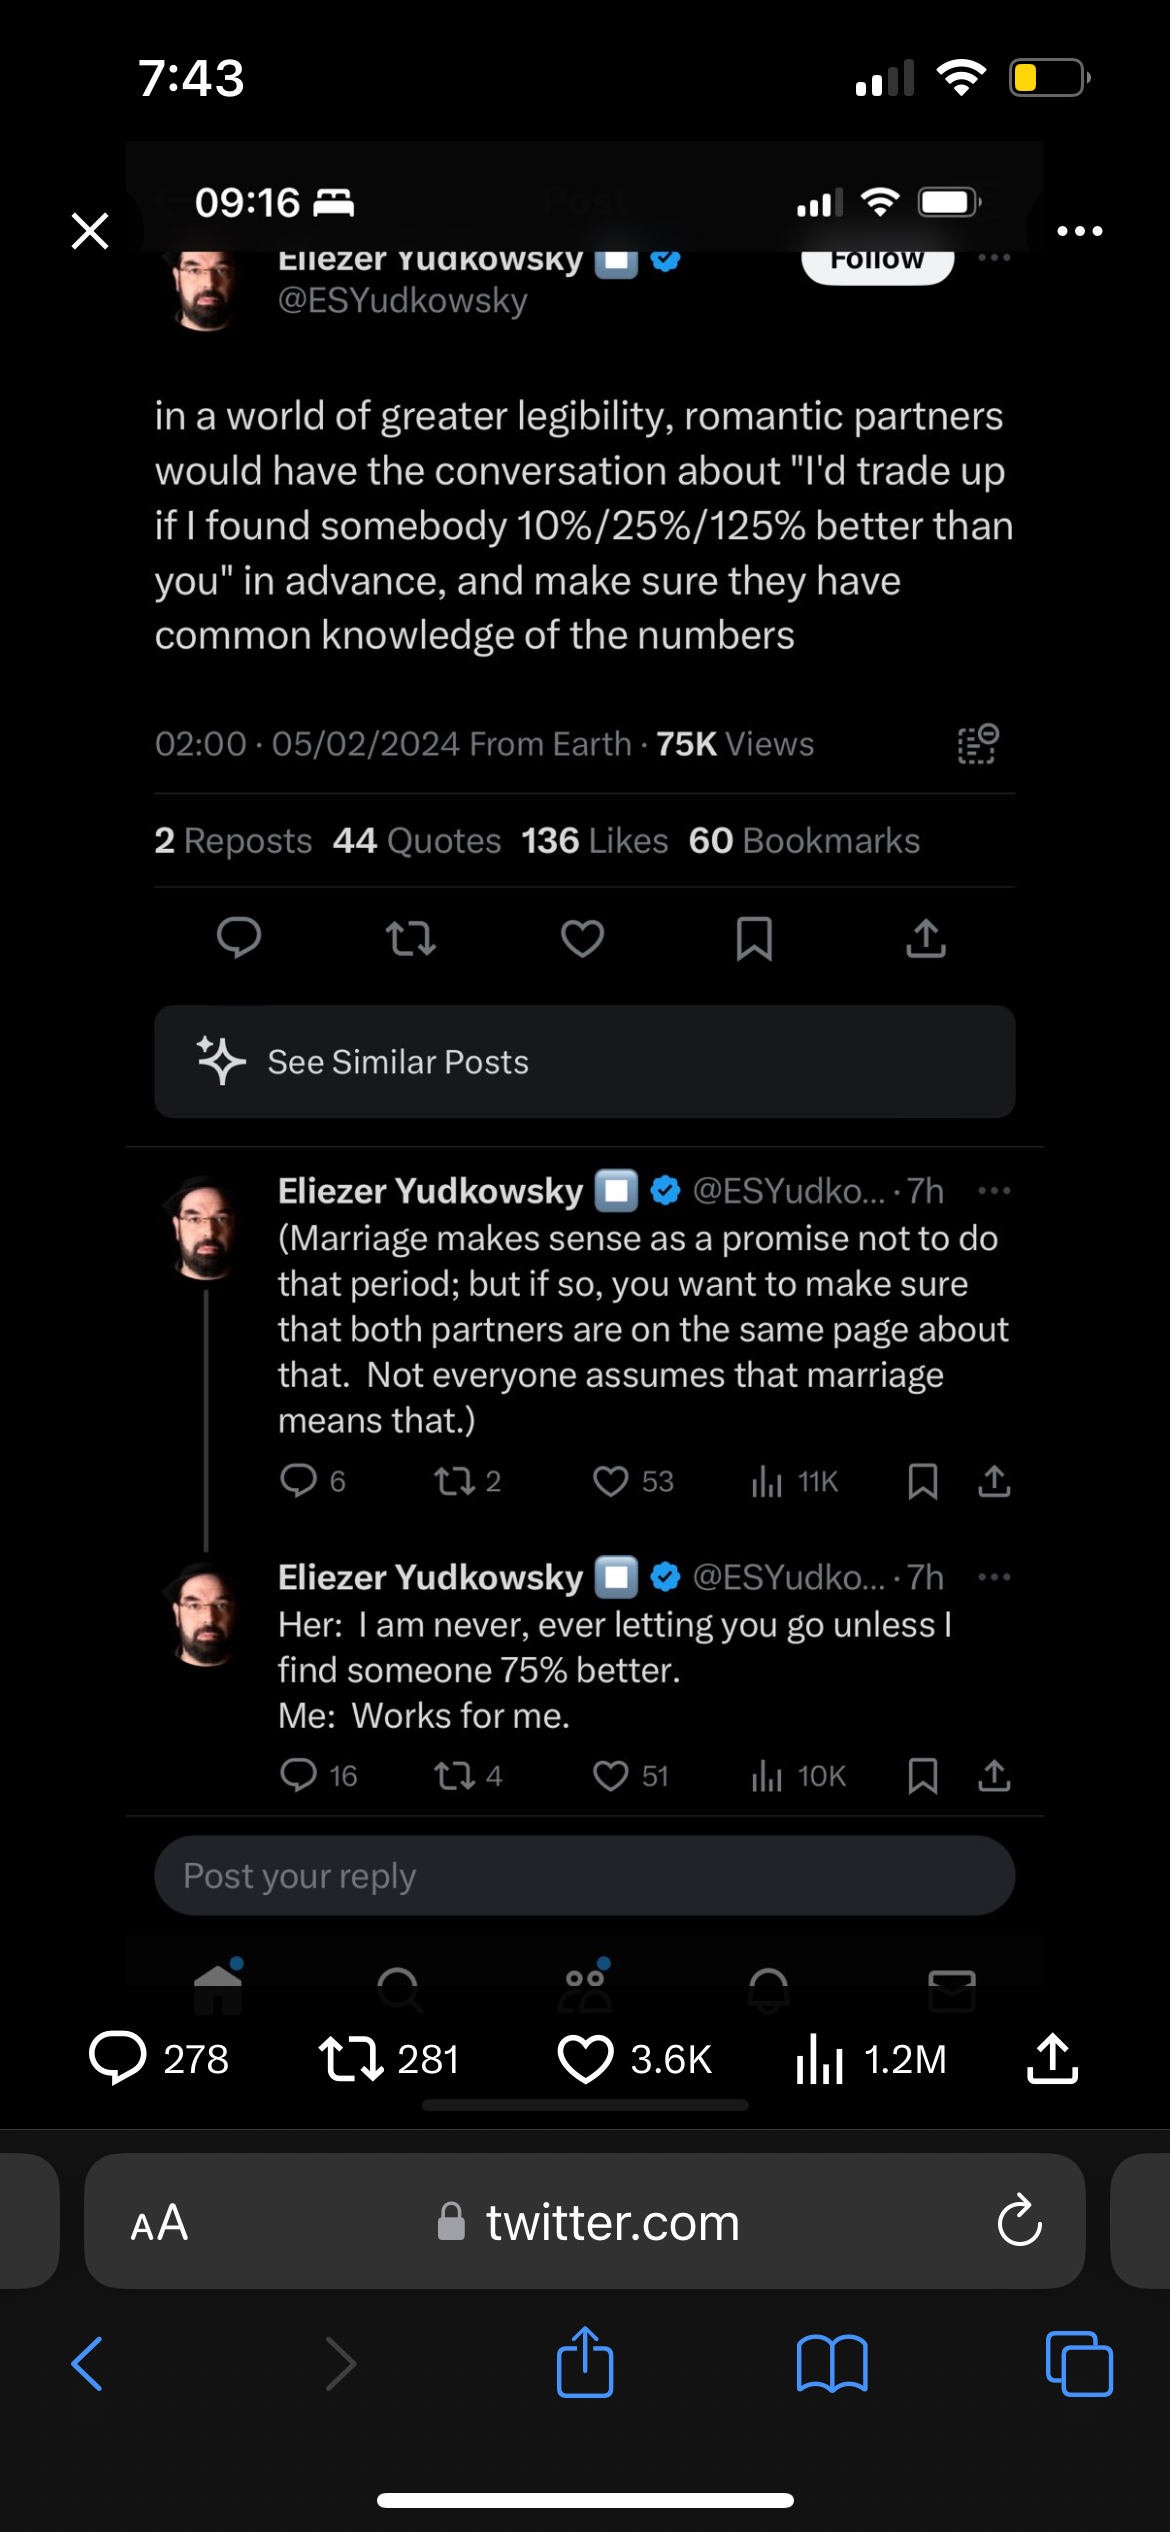Bookmark the main Yudkowsky post
1170x2532 pixels.
pyautogui.click(x=754, y=939)
